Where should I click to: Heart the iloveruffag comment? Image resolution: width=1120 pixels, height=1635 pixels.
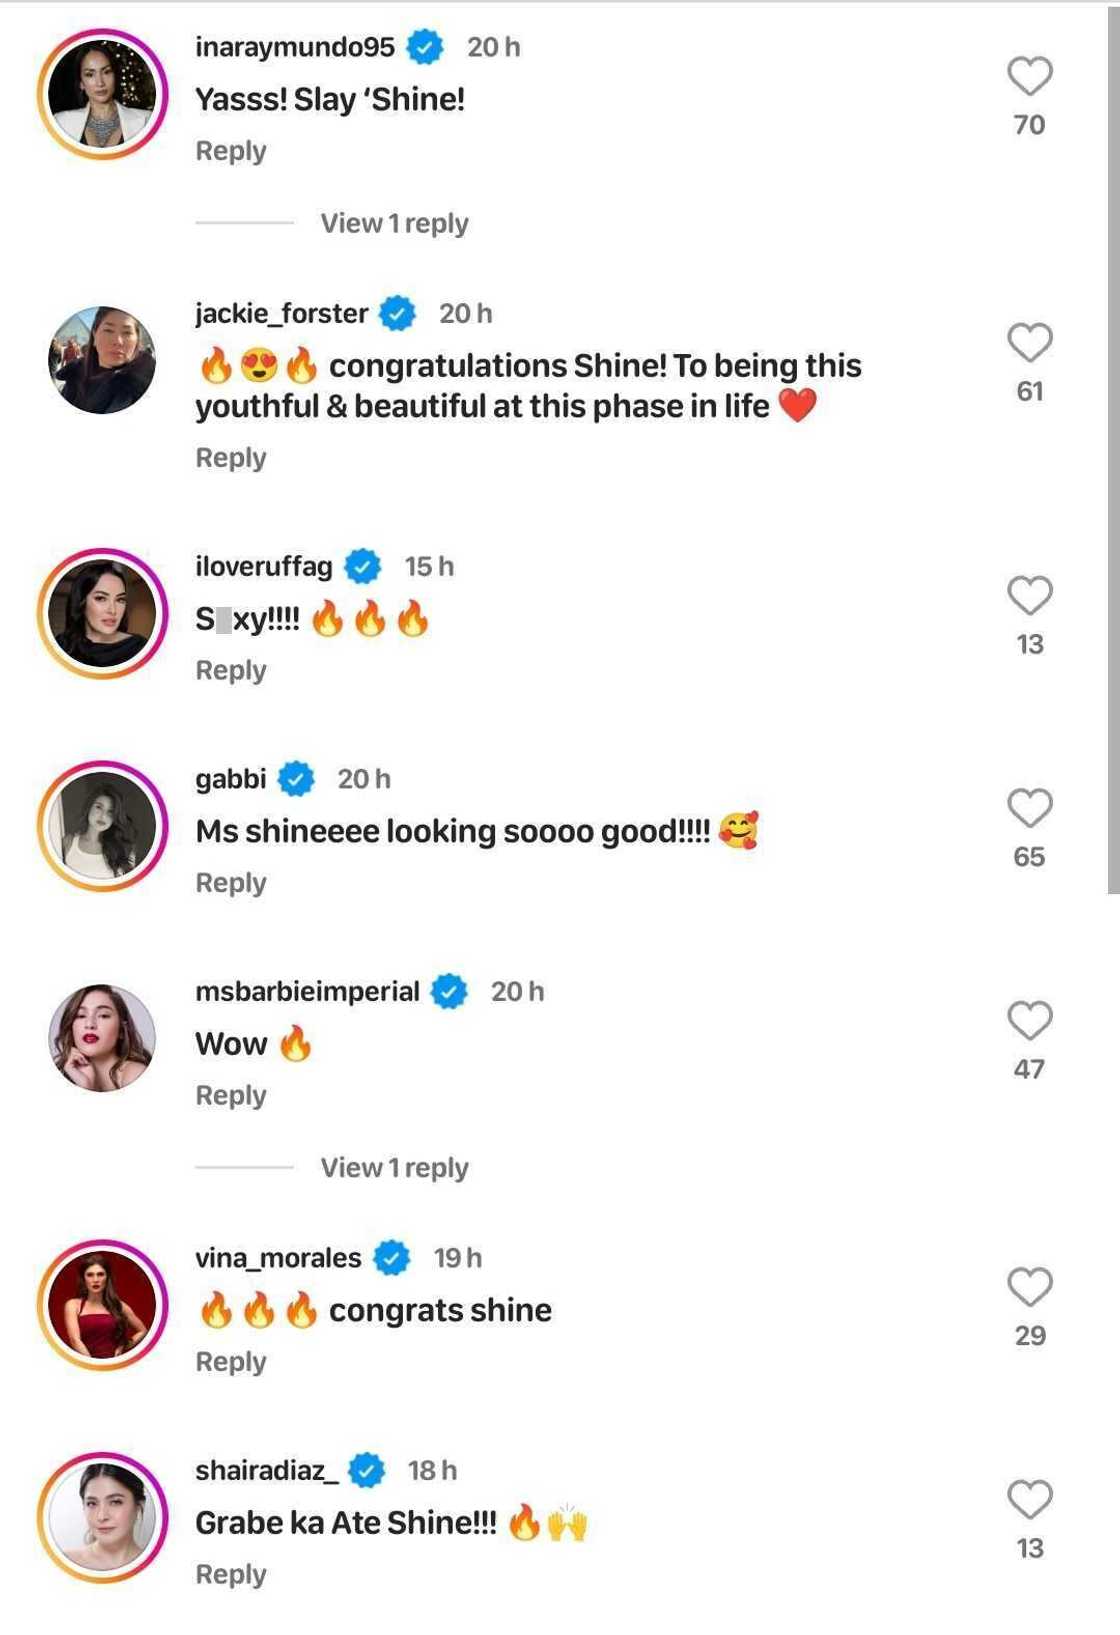(x=1029, y=596)
